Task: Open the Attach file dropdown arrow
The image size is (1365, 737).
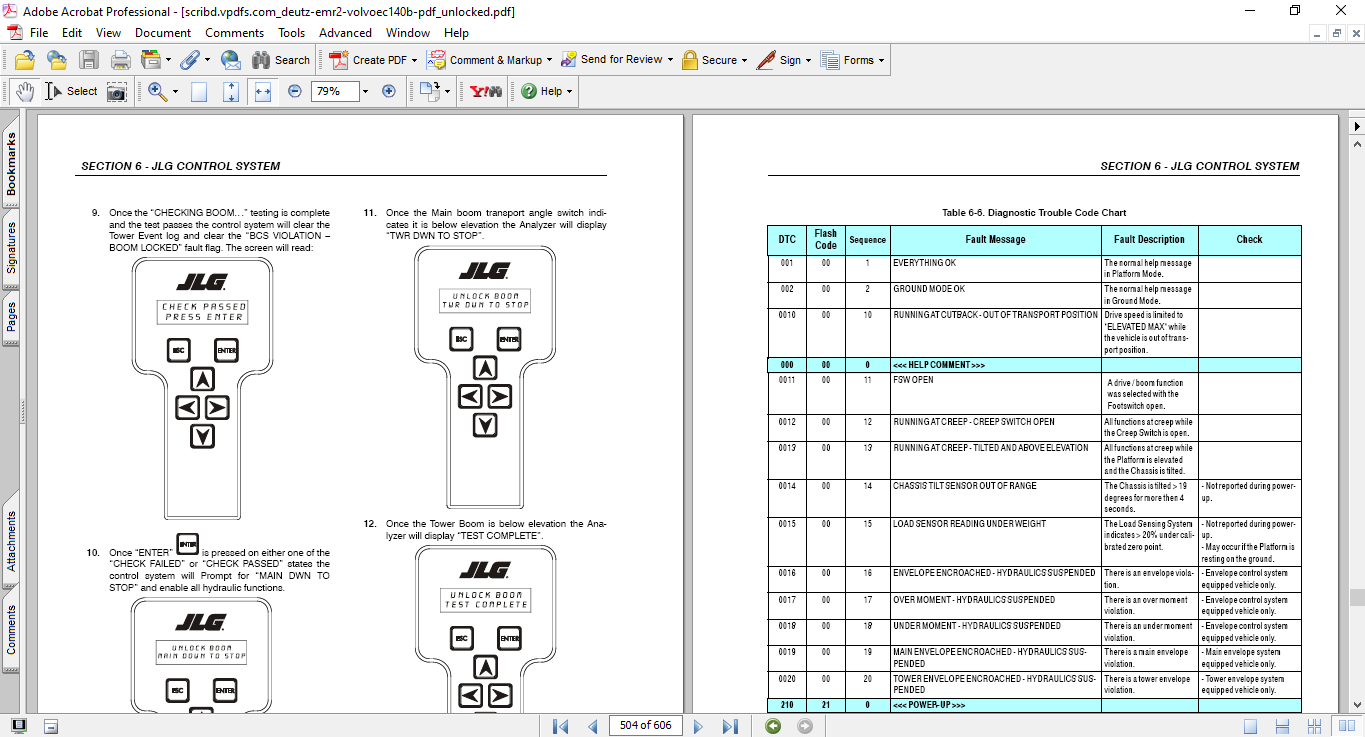Action: tap(206, 60)
